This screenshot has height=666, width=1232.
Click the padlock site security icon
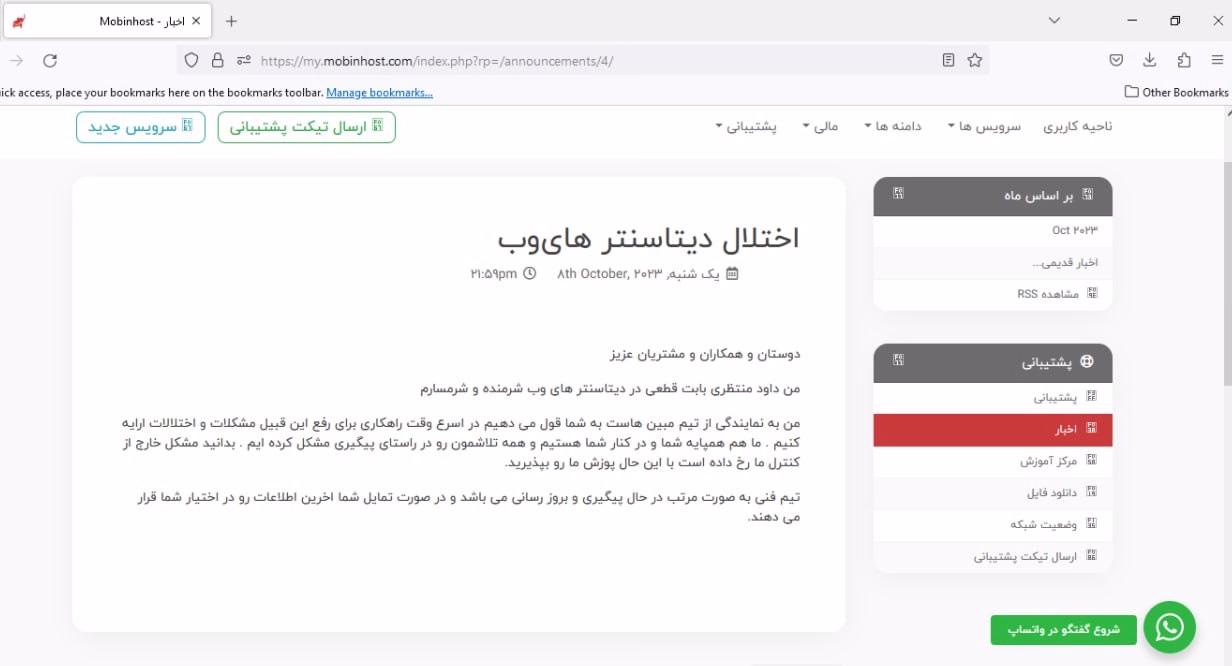pyautogui.click(x=217, y=61)
